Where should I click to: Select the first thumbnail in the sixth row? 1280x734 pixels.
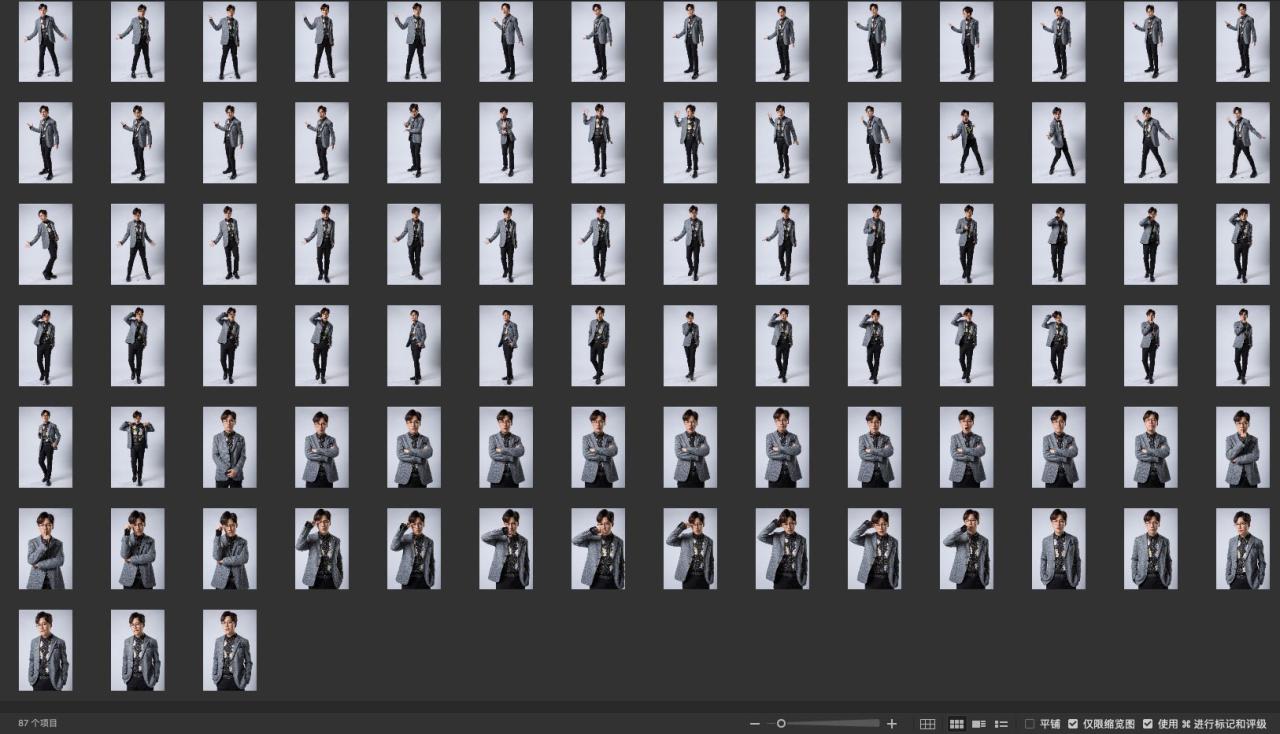coord(45,549)
